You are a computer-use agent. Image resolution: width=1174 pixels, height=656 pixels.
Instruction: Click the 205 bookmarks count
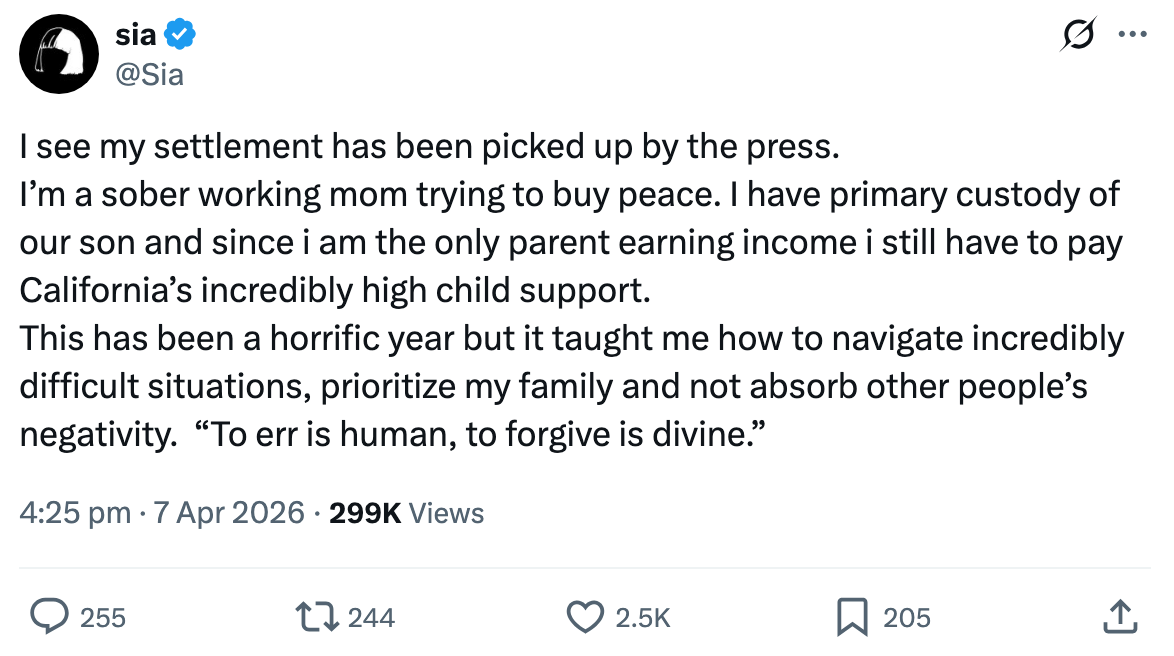click(906, 618)
